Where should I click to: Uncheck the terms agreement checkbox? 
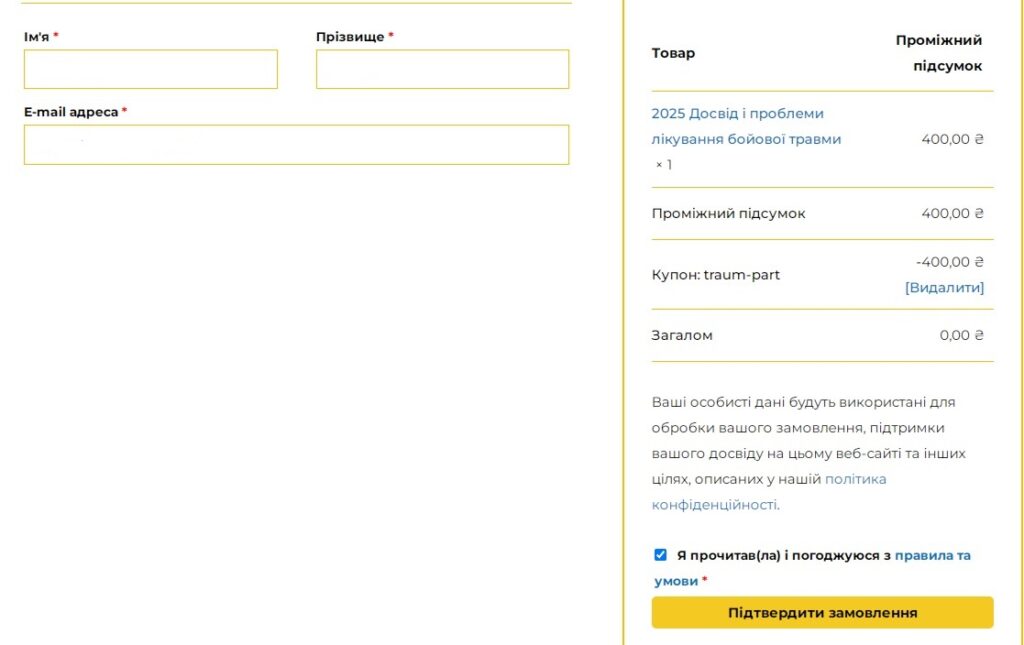pos(660,555)
